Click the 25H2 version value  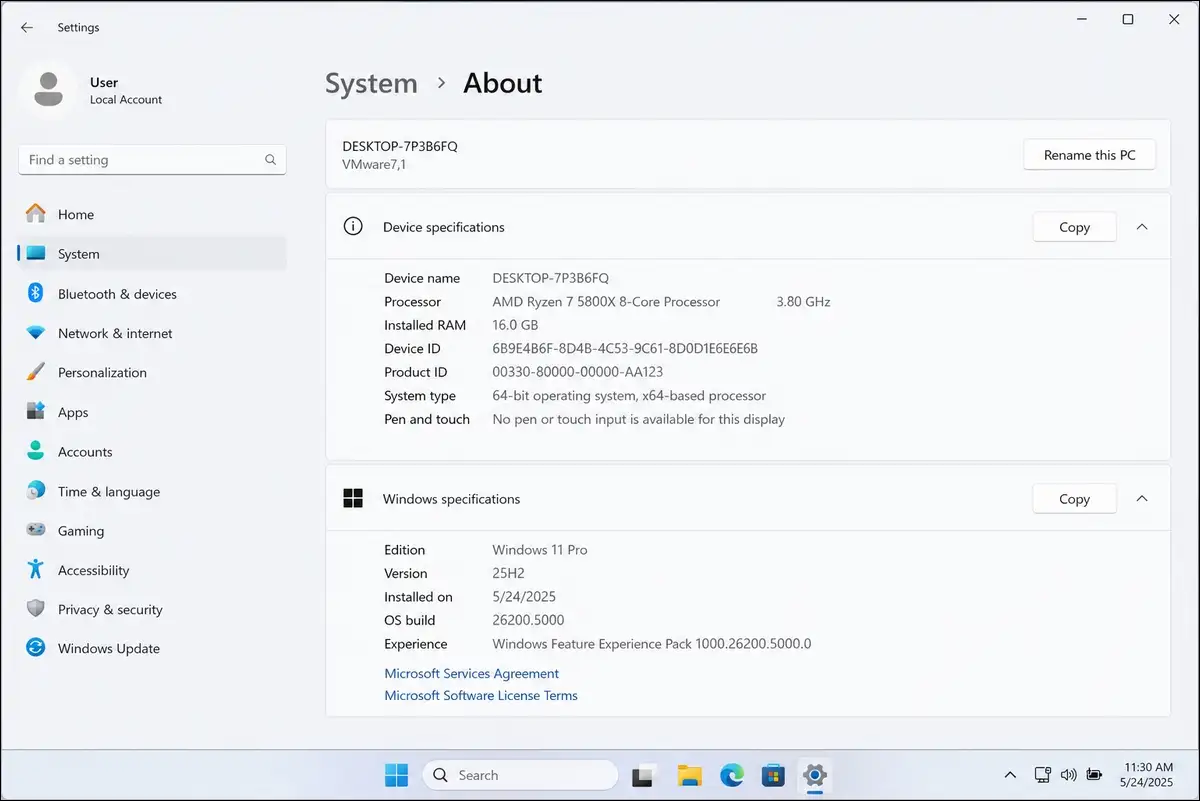(509, 573)
